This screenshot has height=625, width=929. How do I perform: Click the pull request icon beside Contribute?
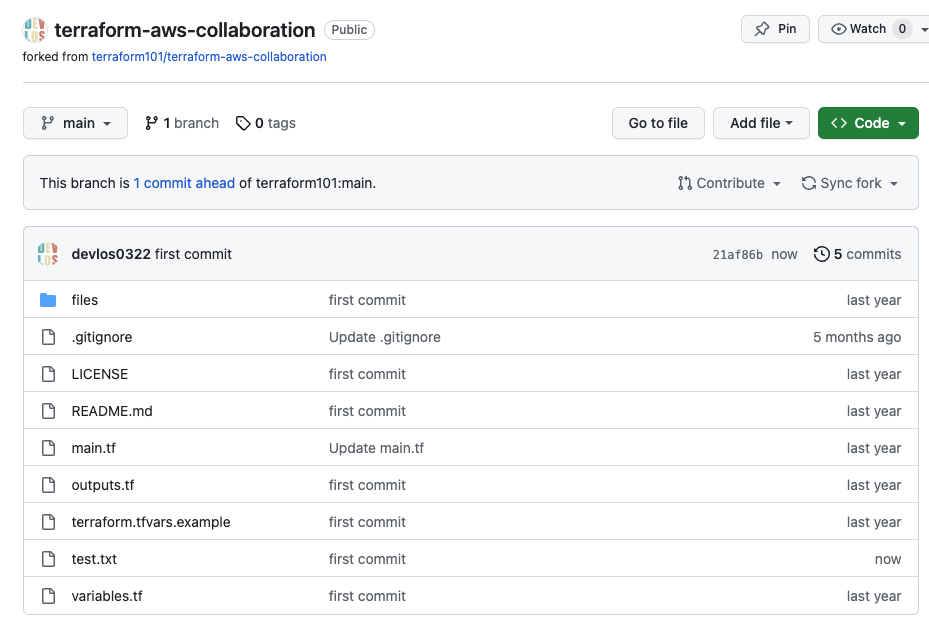[684, 183]
